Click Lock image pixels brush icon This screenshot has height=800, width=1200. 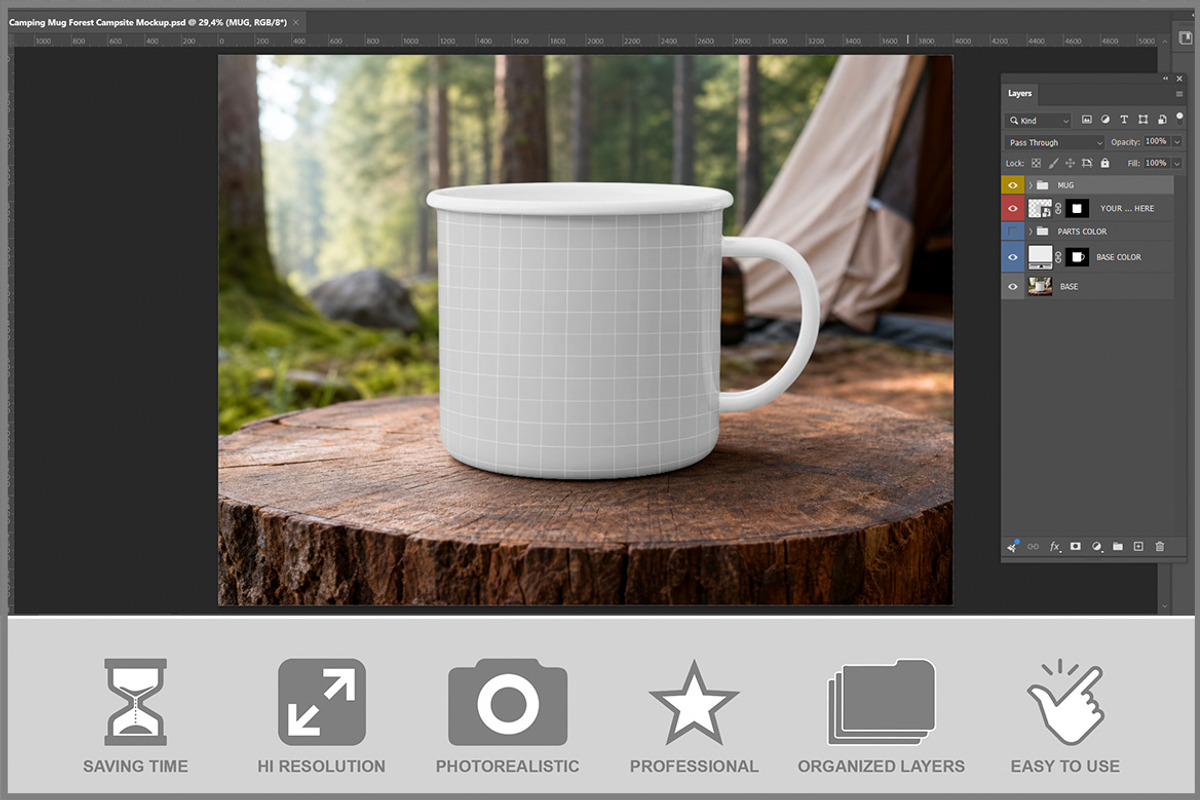click(1053, 163)
